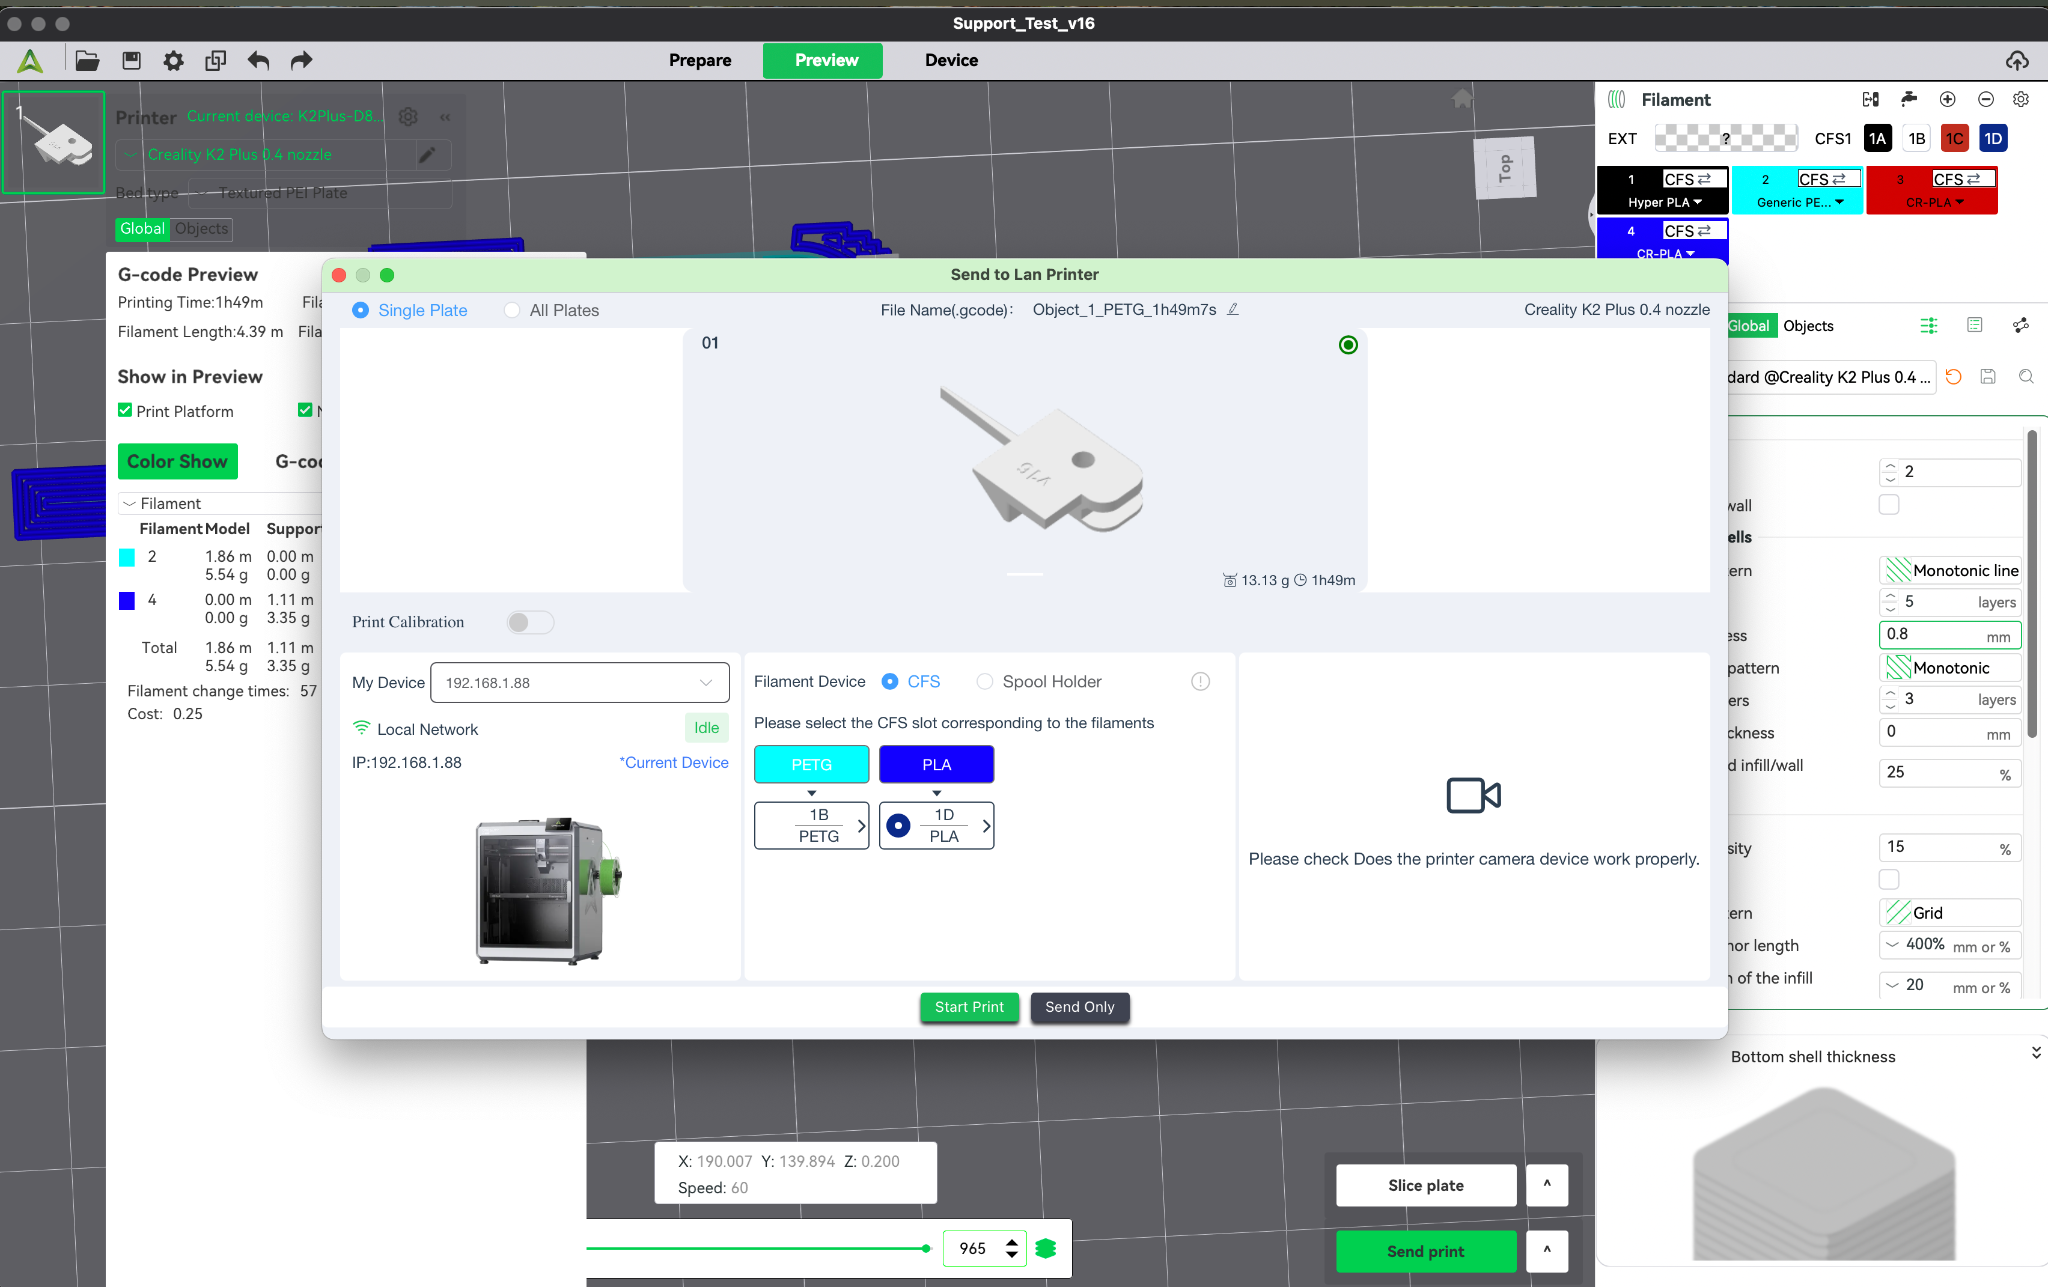This screenshot has height=1287, width=2048.
Task: Open filament settings with the gear icon
Action: point(2021,99)
